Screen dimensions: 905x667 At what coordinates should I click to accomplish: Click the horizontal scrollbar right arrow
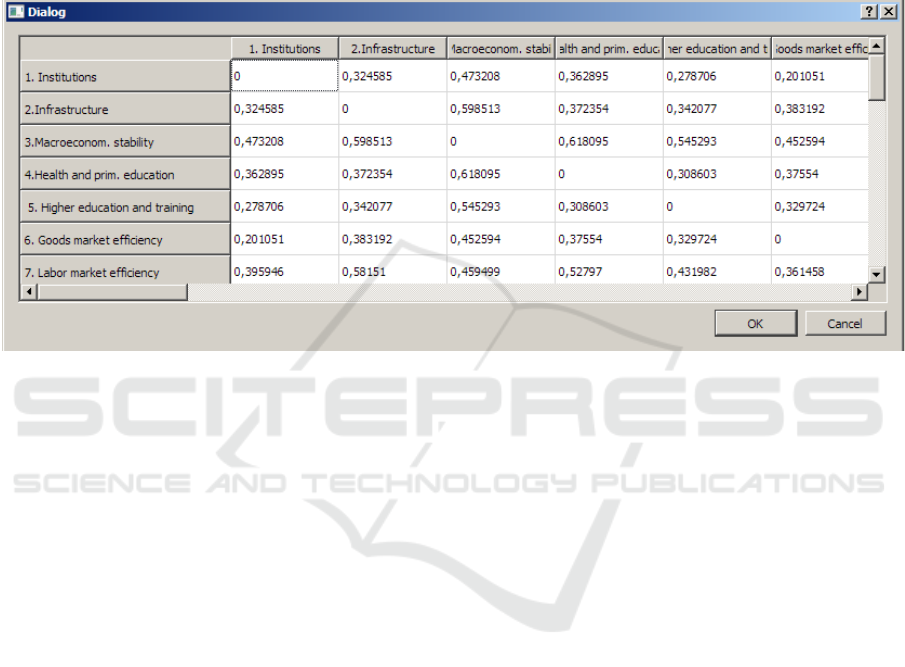click(859, 292)
